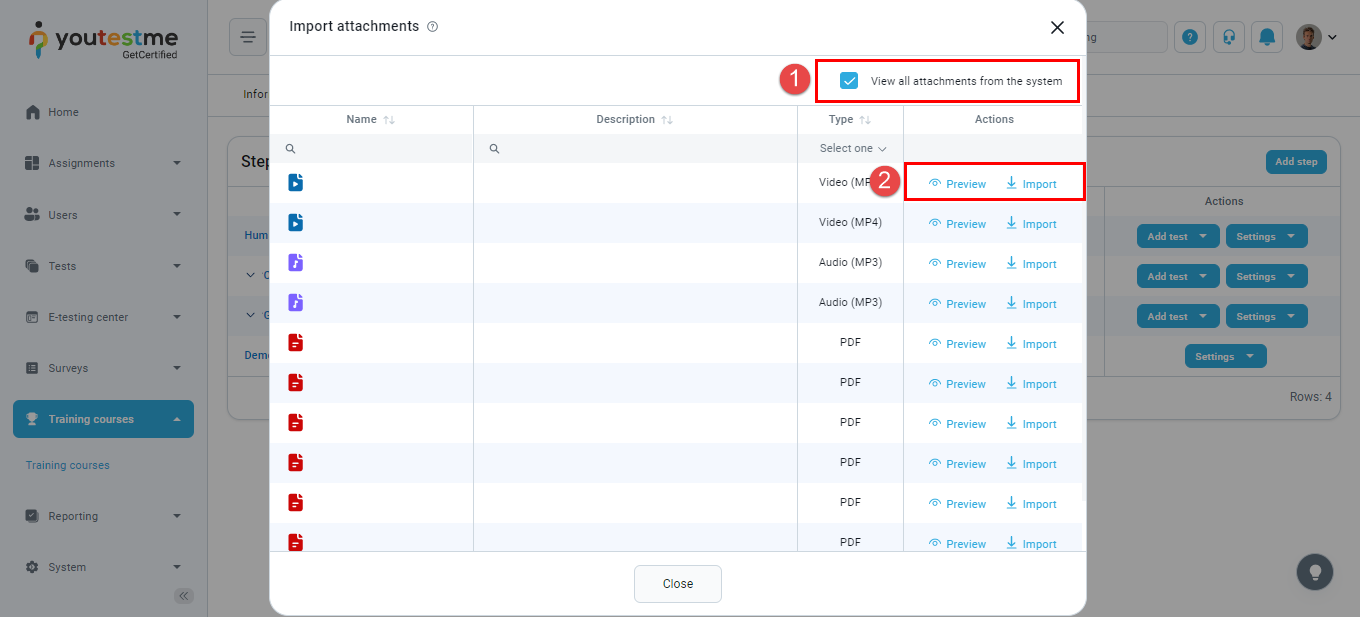This screenshot has height=617, width=1360.
Task: Sort by Name column arrows
Action: click(x=389, y=120)
